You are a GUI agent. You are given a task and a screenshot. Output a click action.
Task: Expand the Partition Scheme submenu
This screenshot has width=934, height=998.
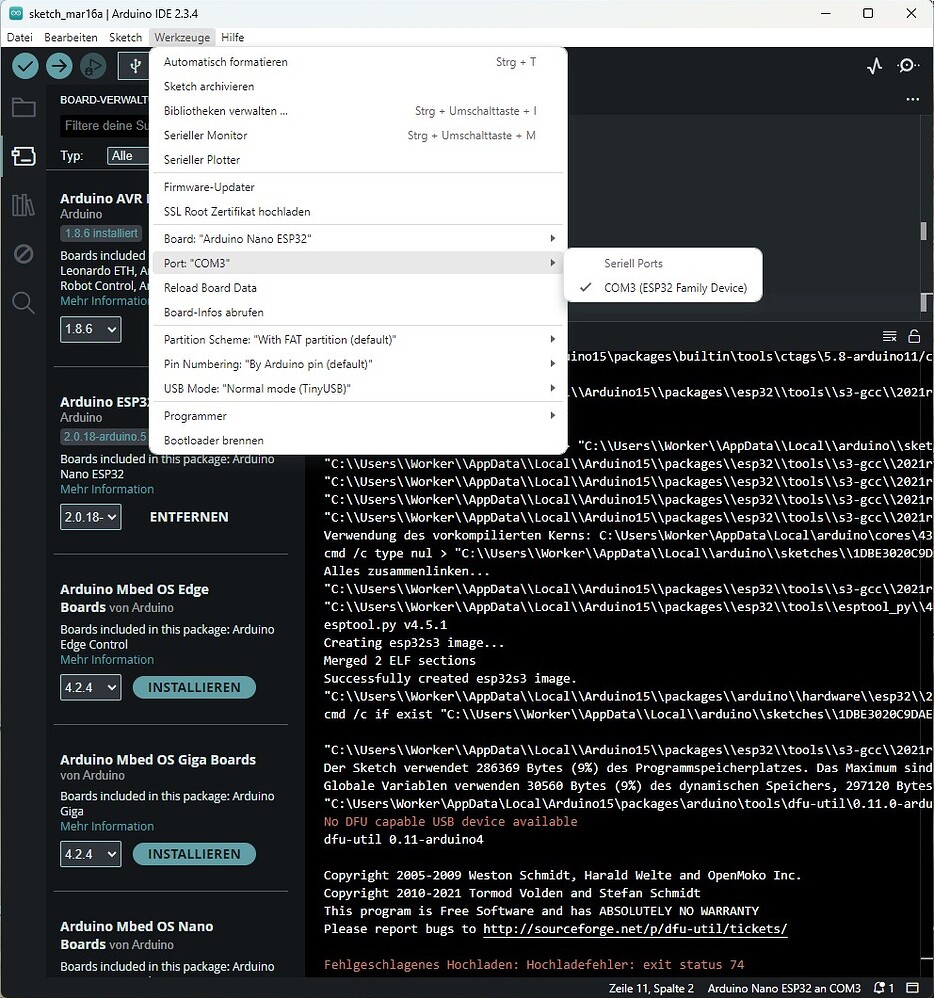coord(280,339)
